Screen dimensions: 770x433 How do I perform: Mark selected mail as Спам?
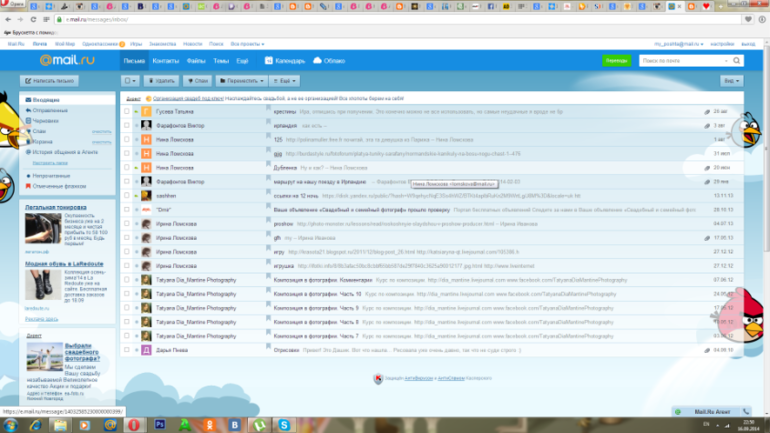tap(197, 80)
